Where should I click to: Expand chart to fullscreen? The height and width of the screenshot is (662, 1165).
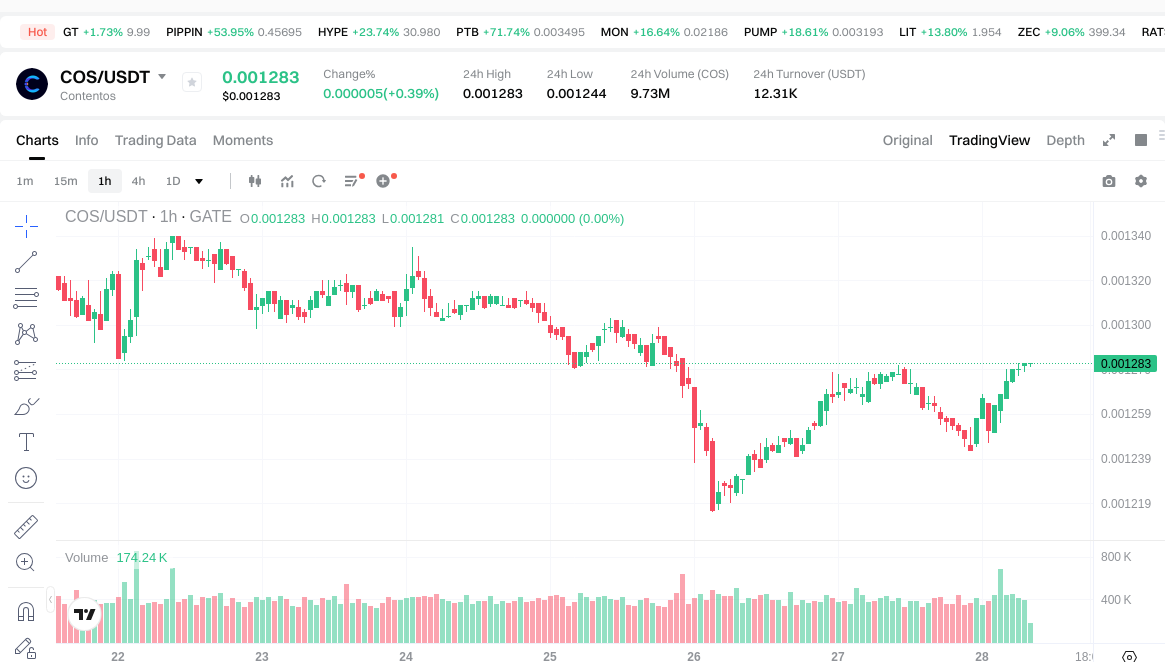click(1108, 140)
